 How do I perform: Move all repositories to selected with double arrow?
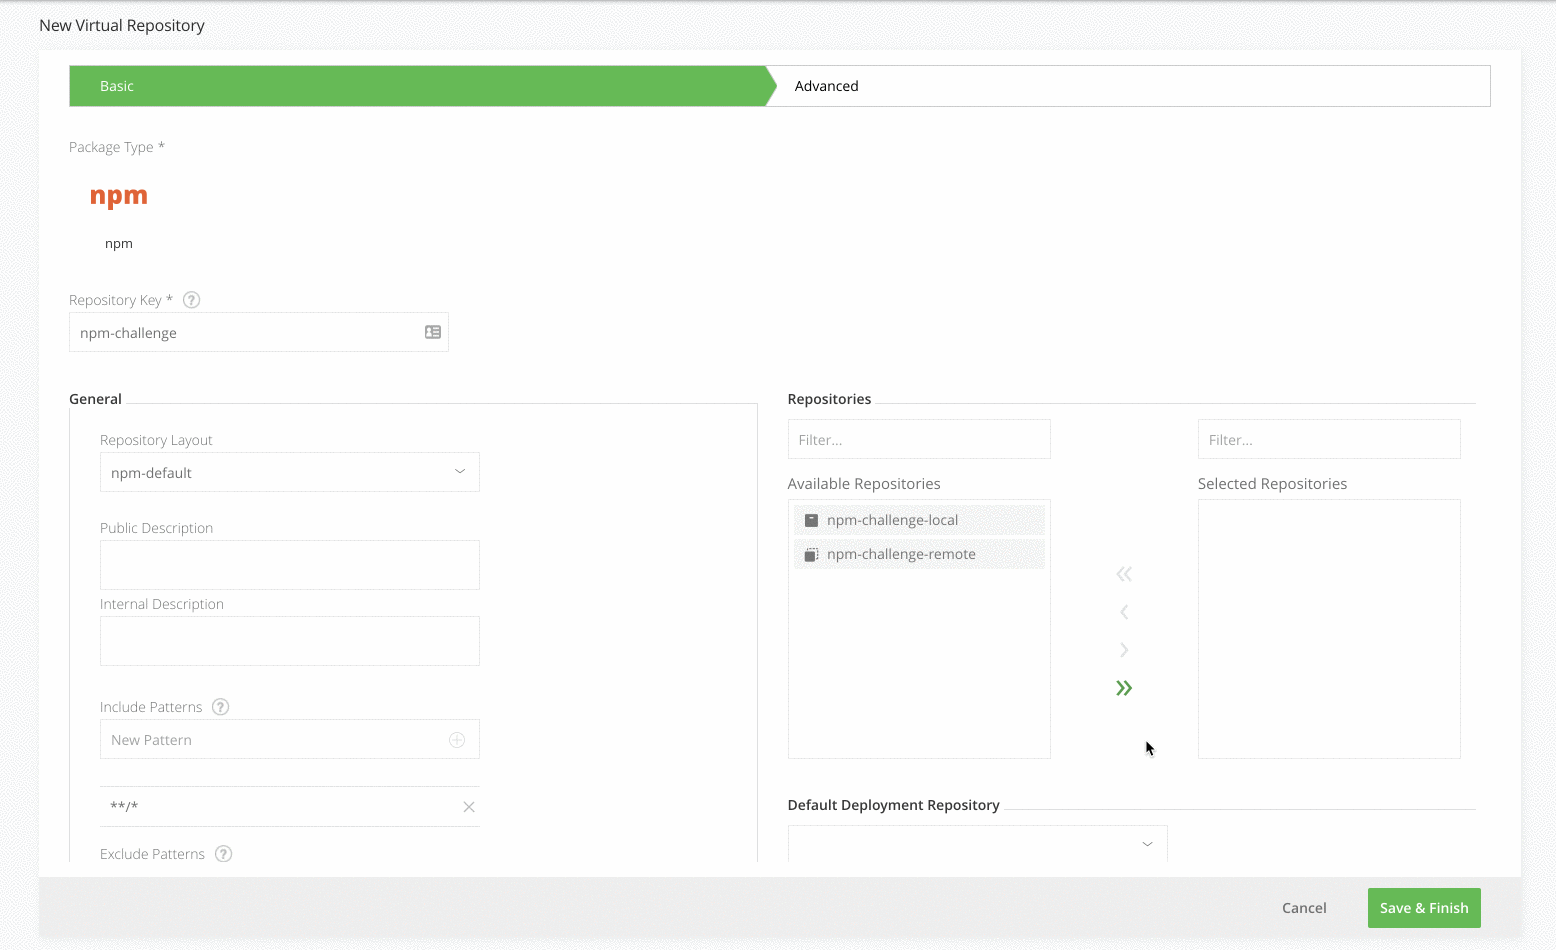coord(1124,688)
